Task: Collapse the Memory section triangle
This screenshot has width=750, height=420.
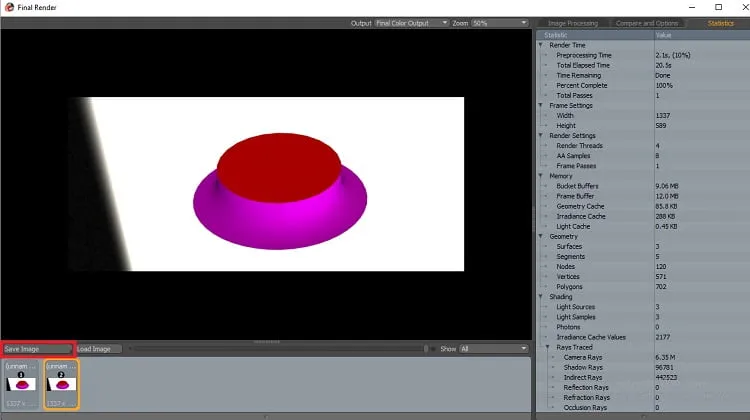Action: [x=541, y=176]
